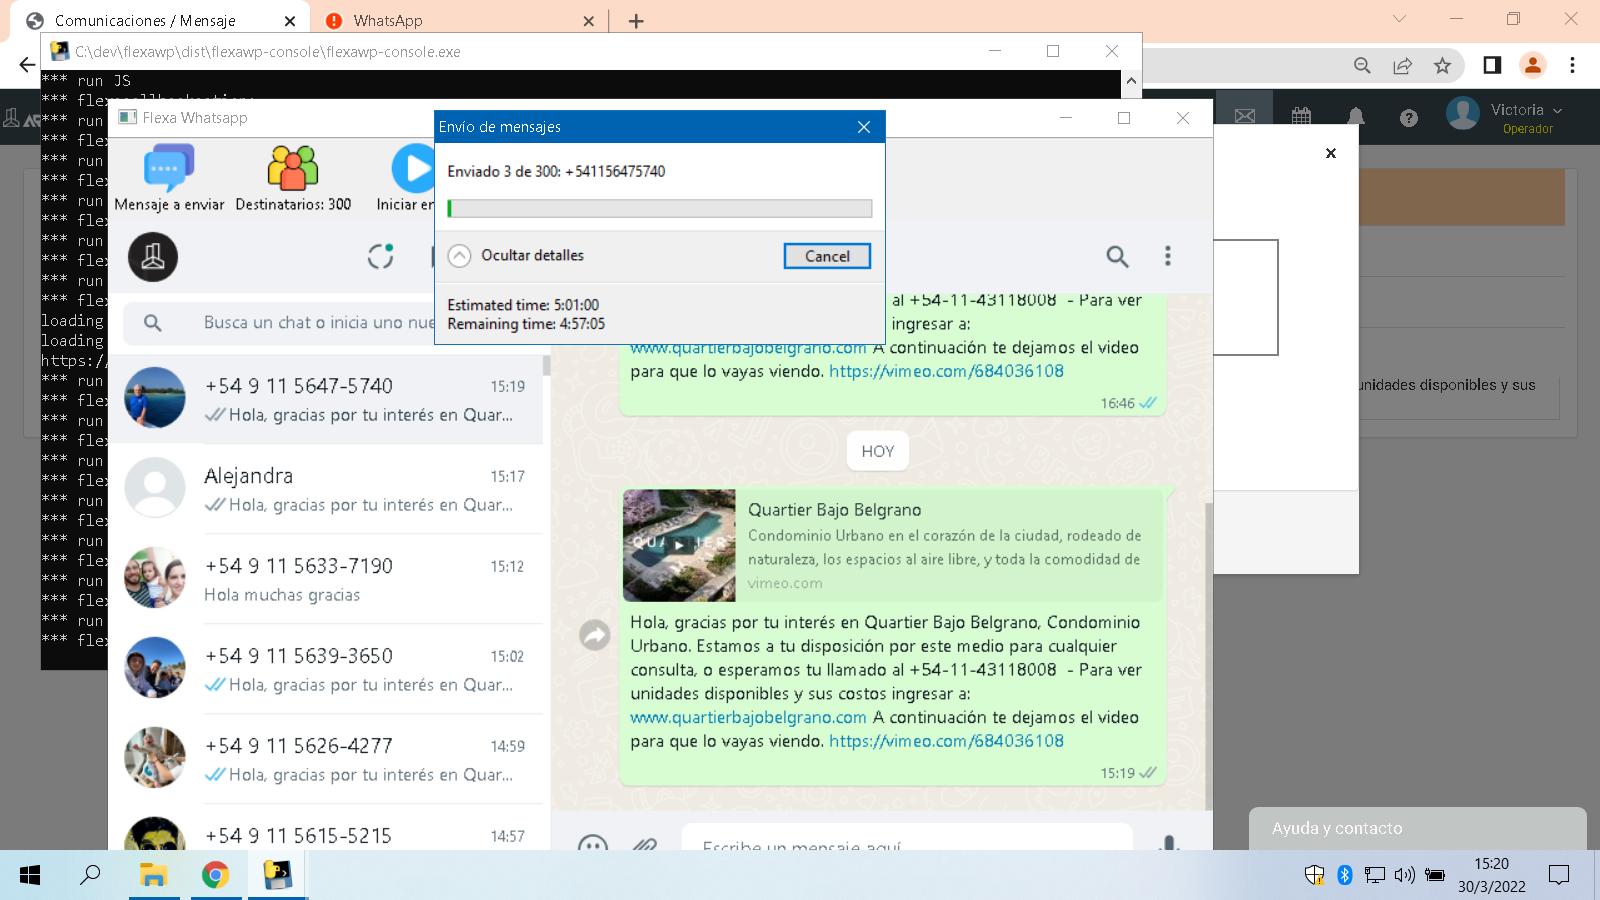Viewport: 1600px width, 900px height.
Task: Play the Quartier Bajo Belgrano video thumbnail
Action: 679,545
